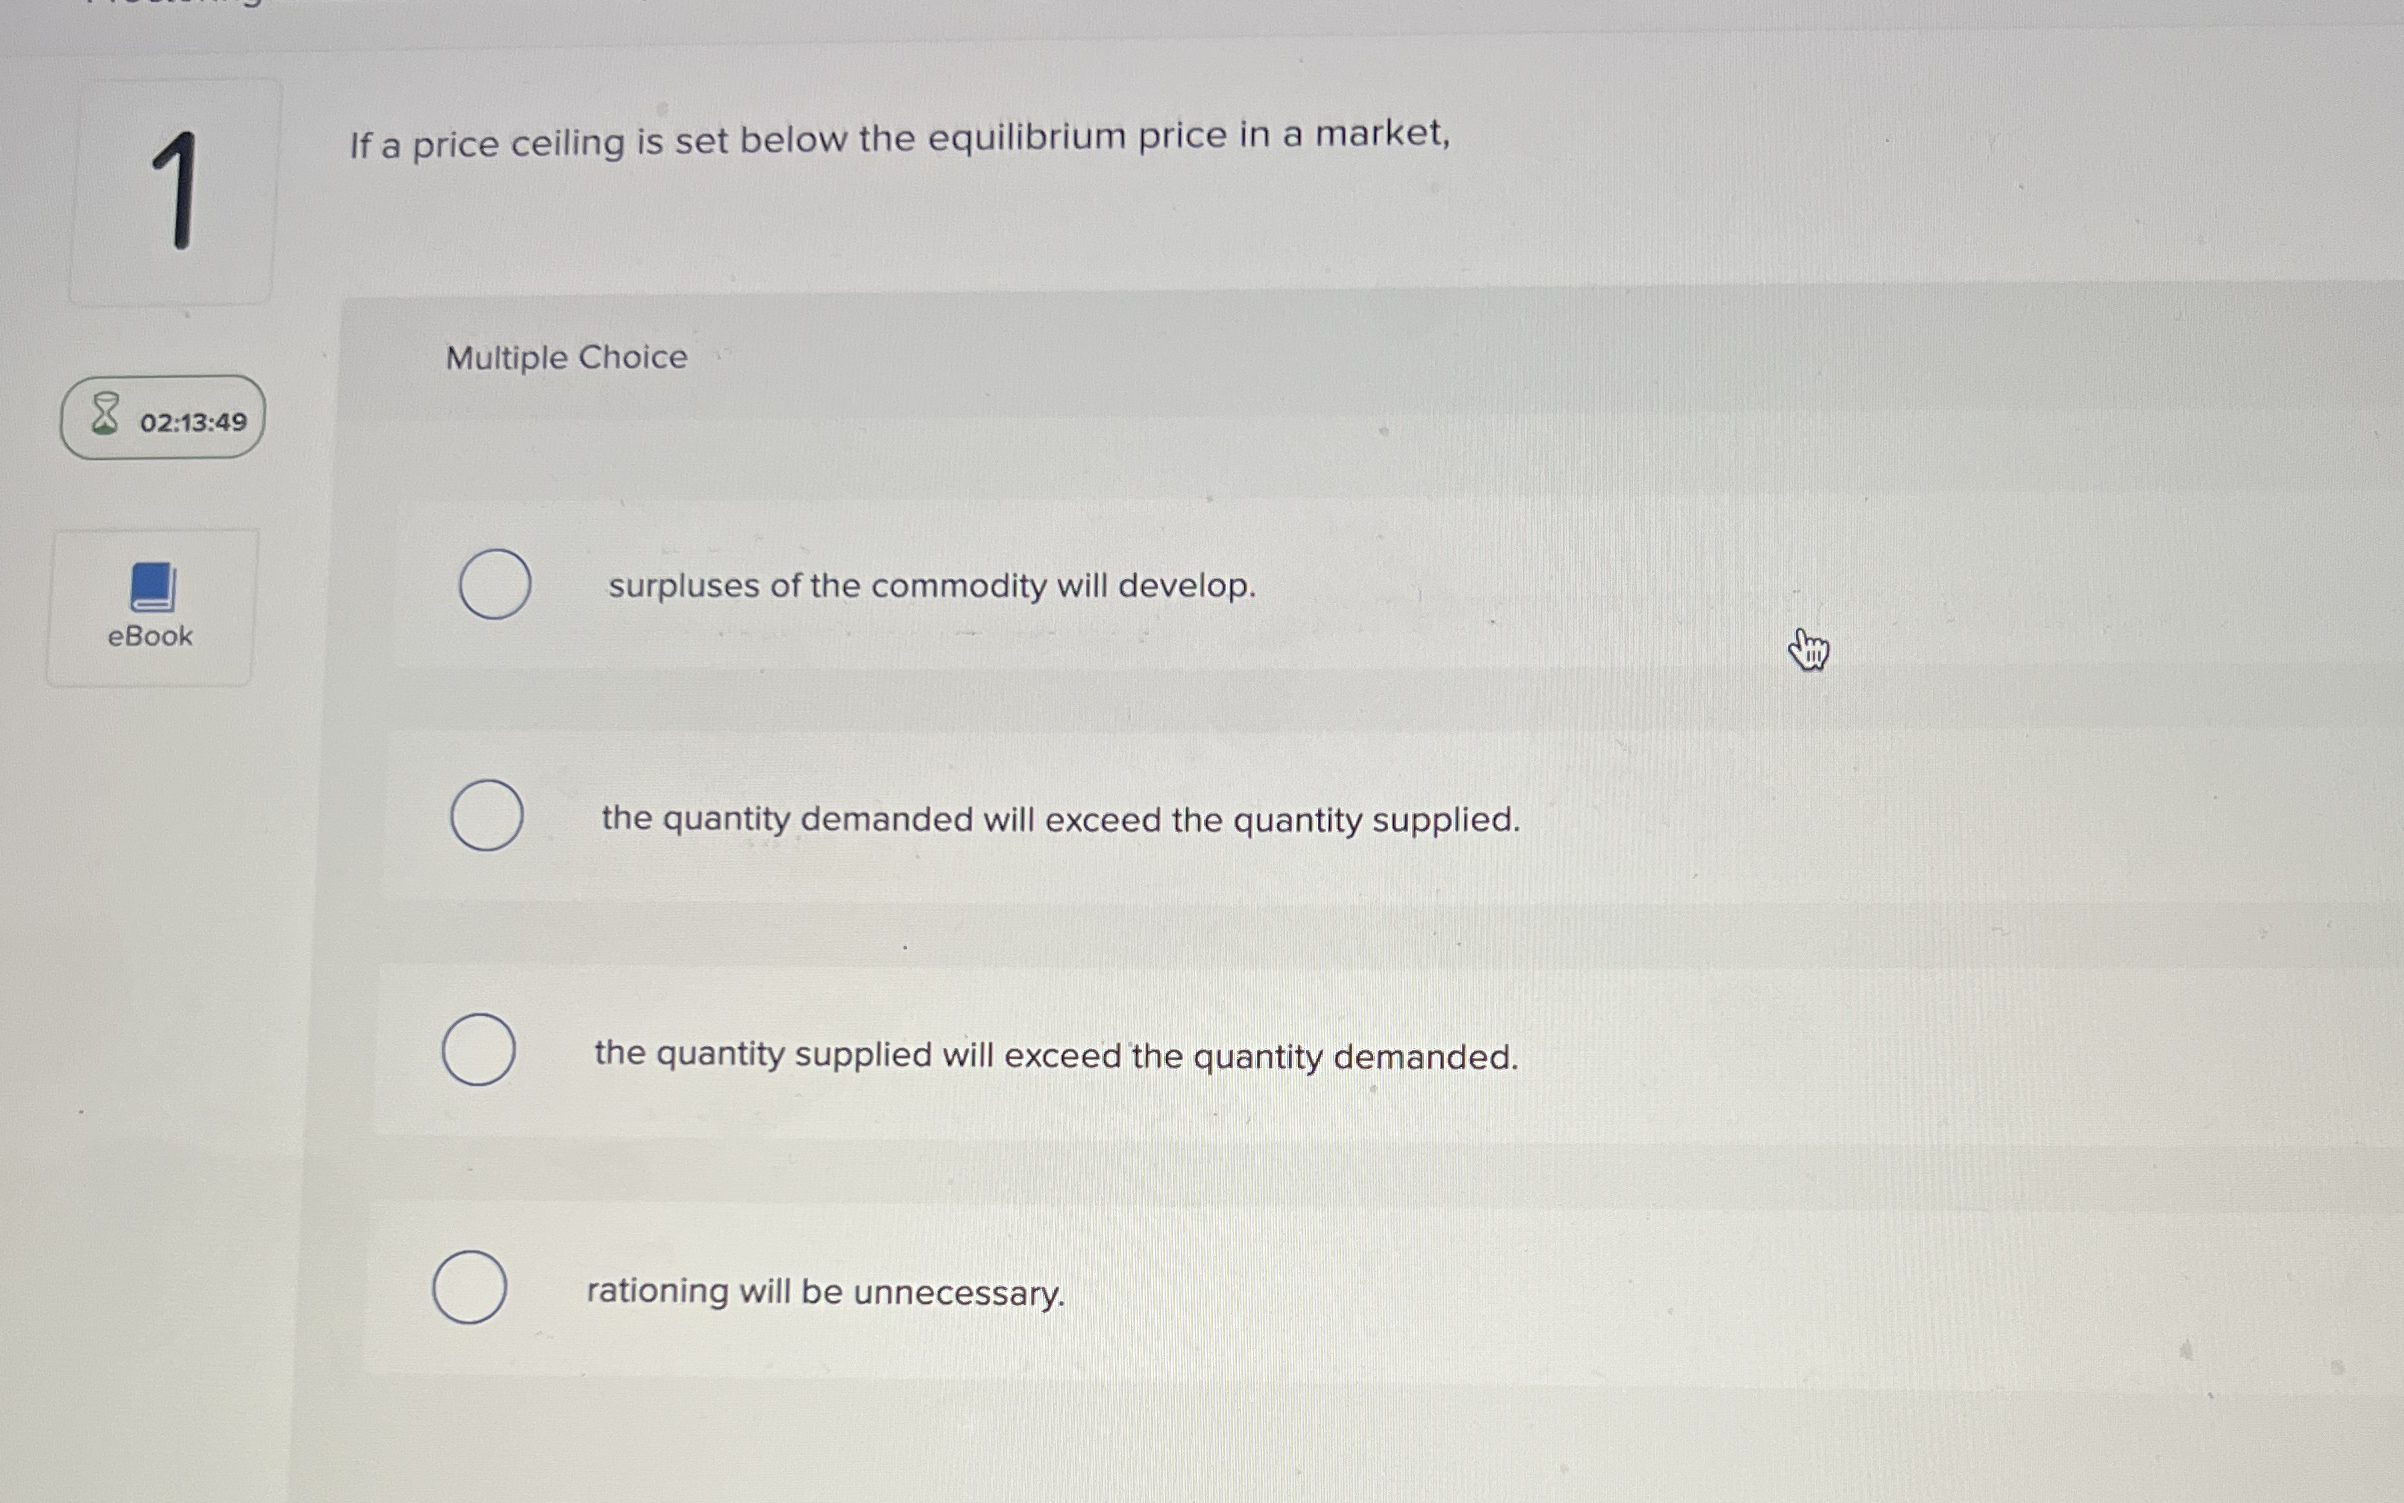Expand the Multiple Choice section header
Viewport: 2404px width, 1503px height.
pos(566,358)
